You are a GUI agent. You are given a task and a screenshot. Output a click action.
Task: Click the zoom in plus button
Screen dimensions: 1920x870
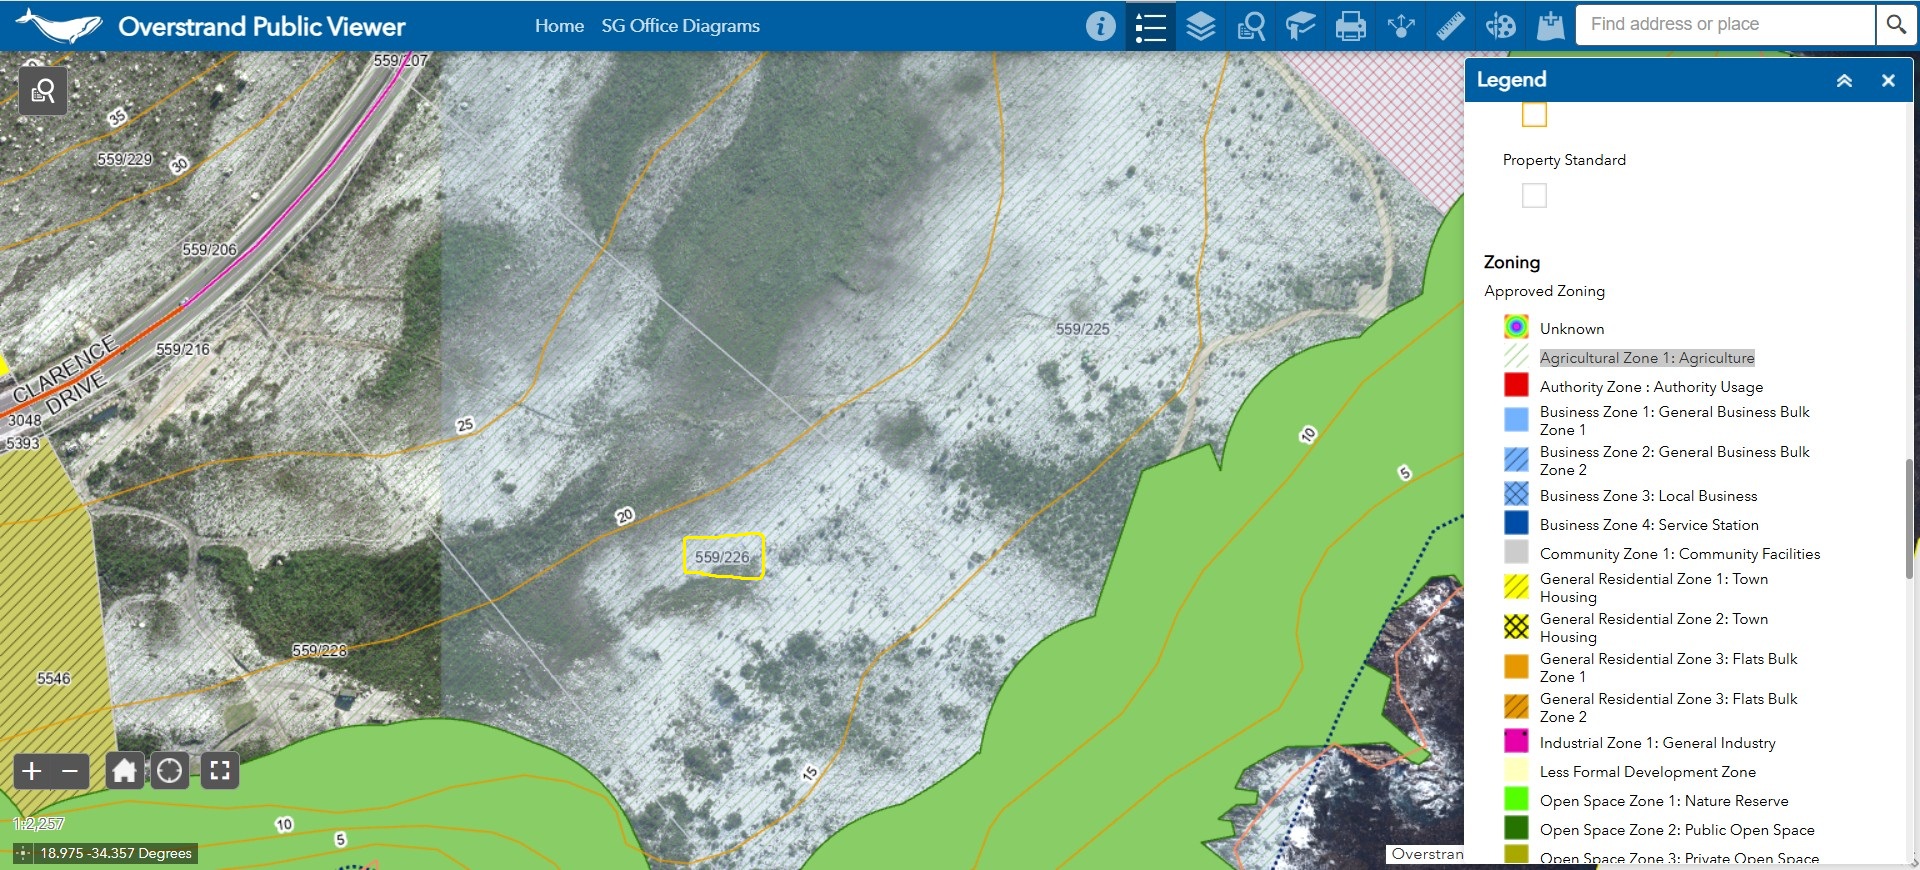click(32, 771)
